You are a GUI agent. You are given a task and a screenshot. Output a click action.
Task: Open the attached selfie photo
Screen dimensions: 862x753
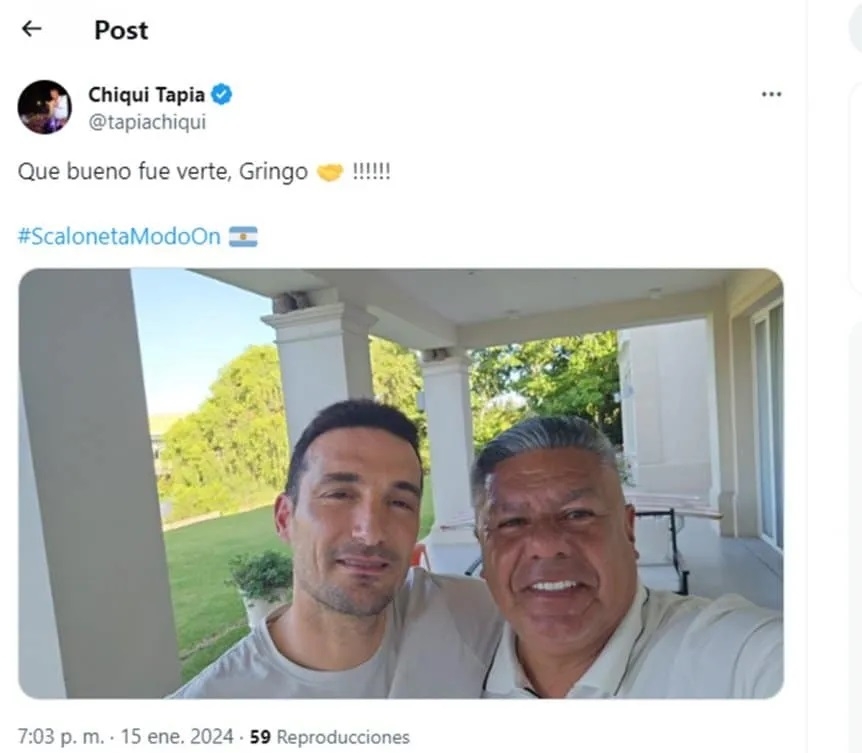coord(401,483)
